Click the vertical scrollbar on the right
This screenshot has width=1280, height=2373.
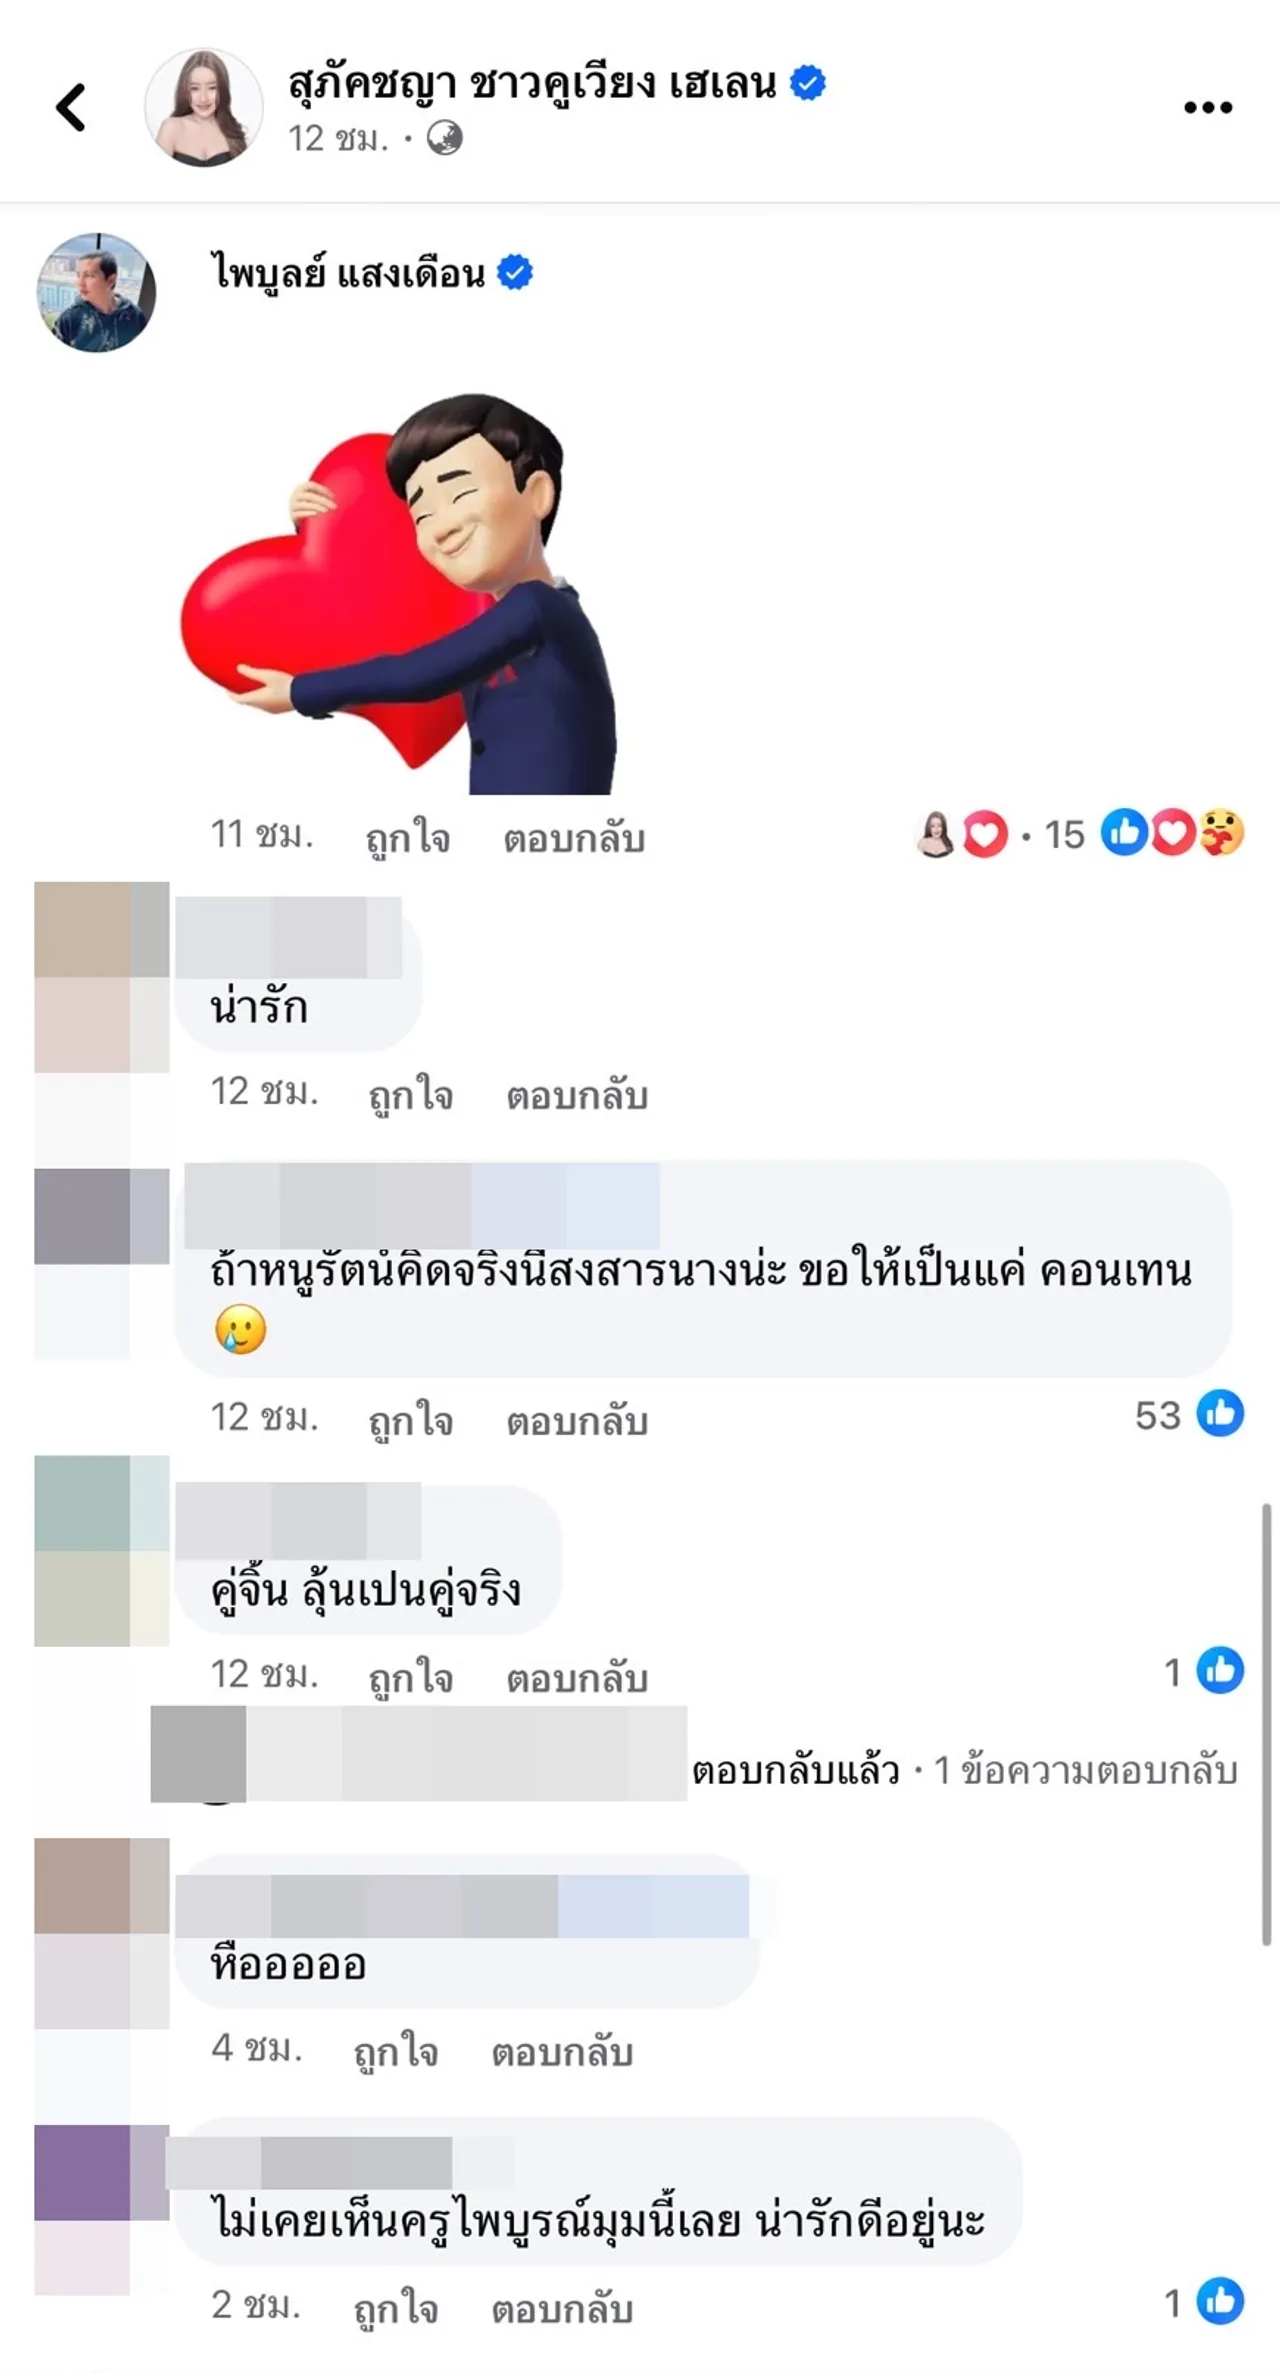point(1266,1724)
